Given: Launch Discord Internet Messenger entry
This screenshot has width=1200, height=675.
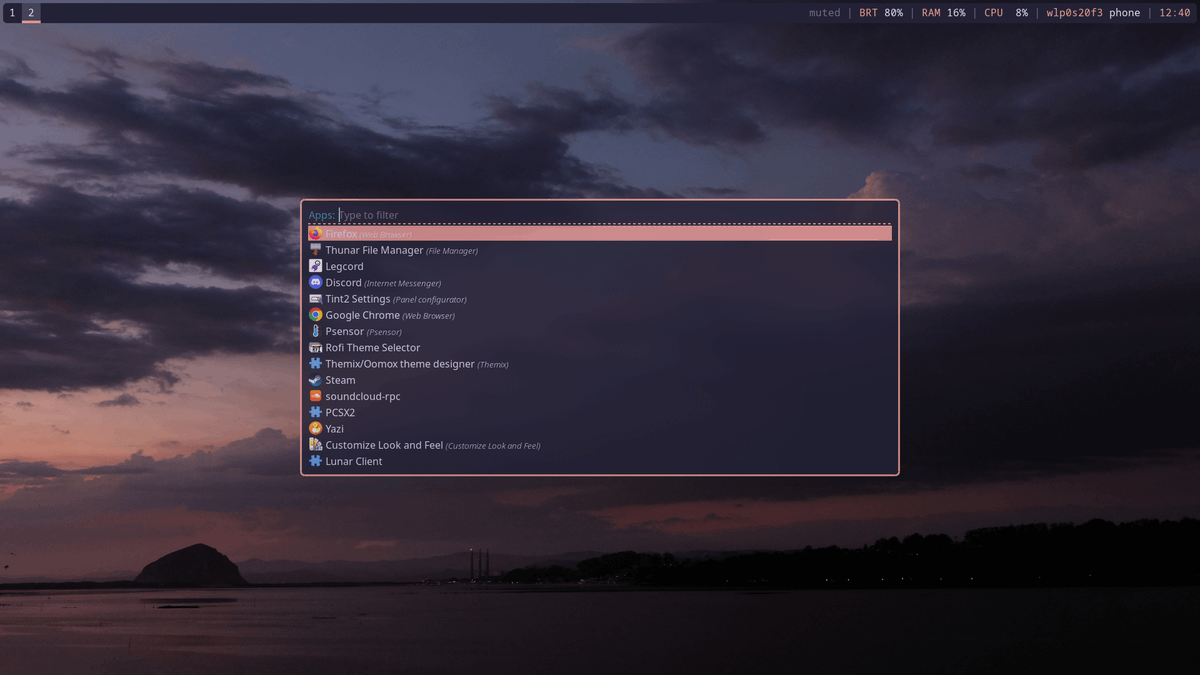Looking at the screenshot, I should coord(600,283).
